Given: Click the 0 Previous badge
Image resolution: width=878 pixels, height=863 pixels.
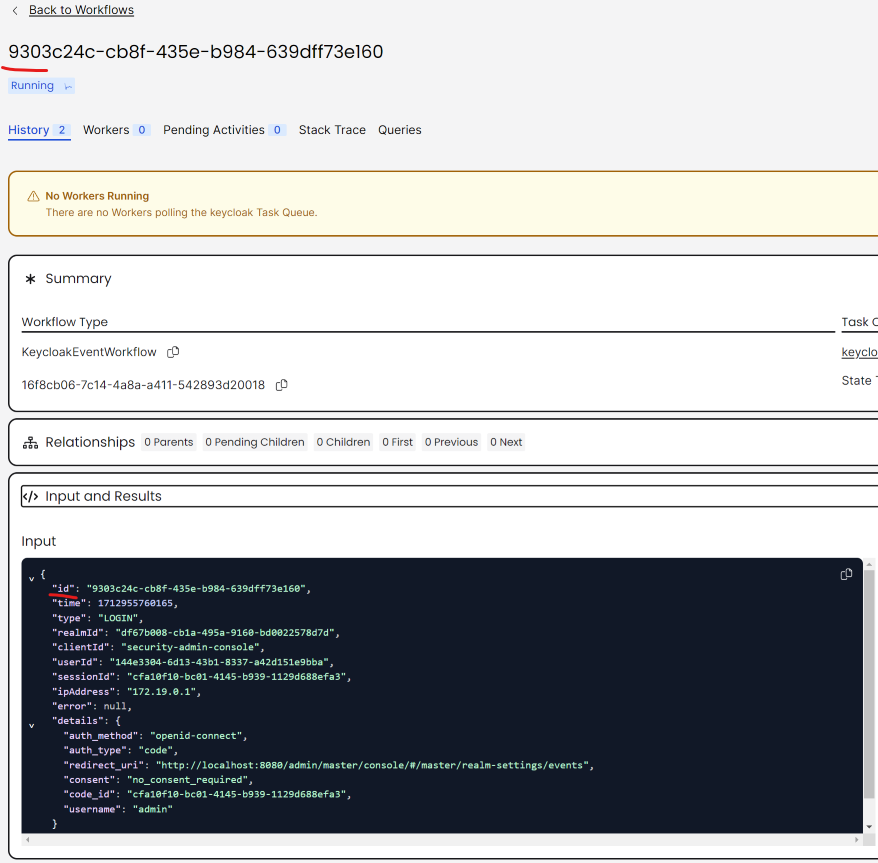Looking at the screenshot, I should [451, 442].
